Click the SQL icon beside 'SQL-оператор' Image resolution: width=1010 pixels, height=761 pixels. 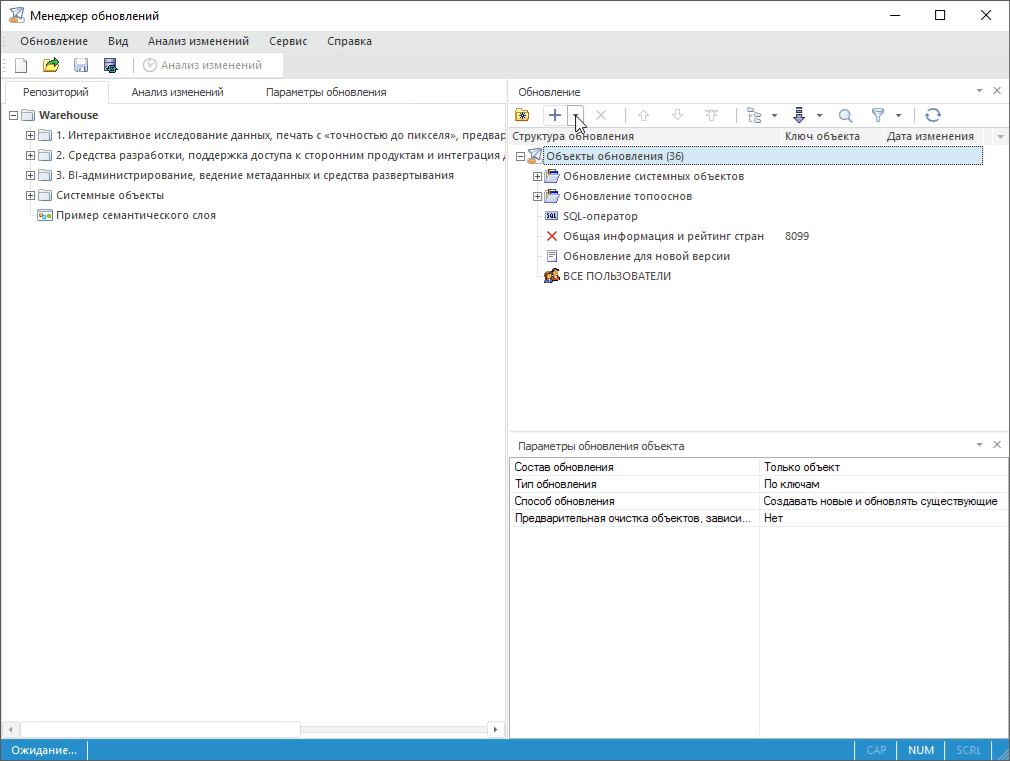click(x=551, y=217)
